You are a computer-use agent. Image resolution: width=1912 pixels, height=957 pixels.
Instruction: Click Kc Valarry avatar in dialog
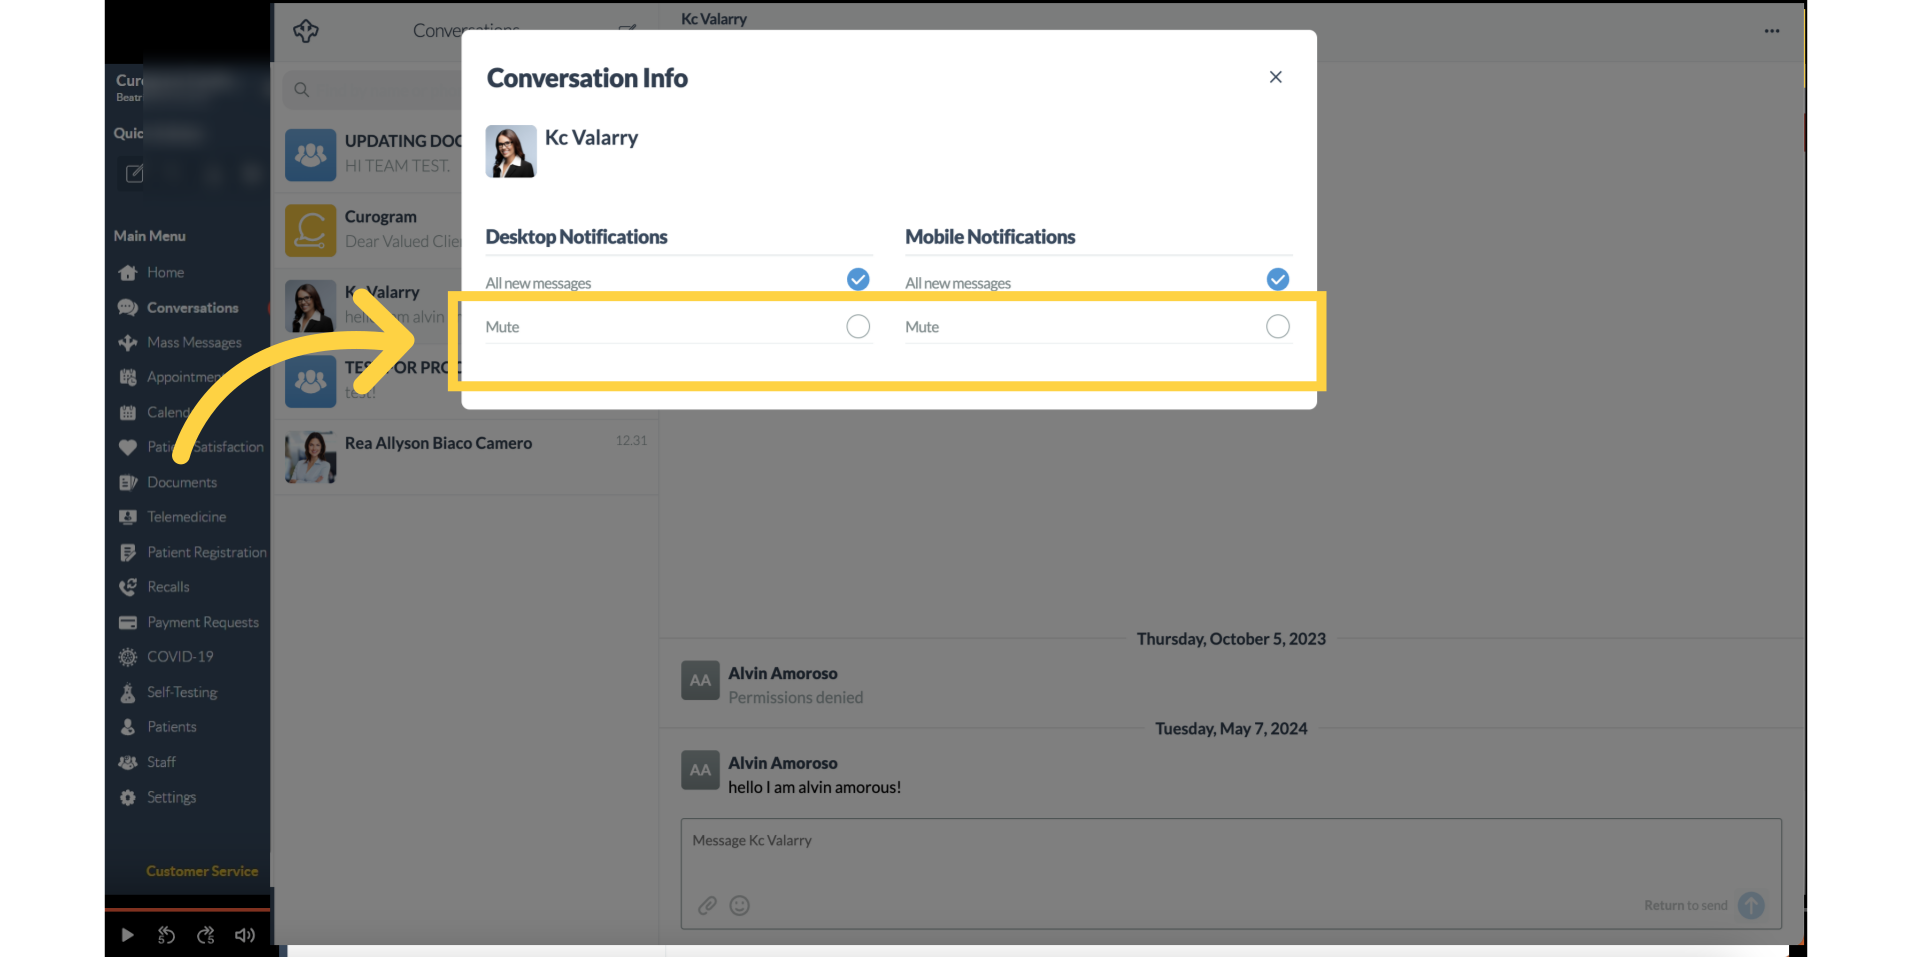click(x=511, y=151)
